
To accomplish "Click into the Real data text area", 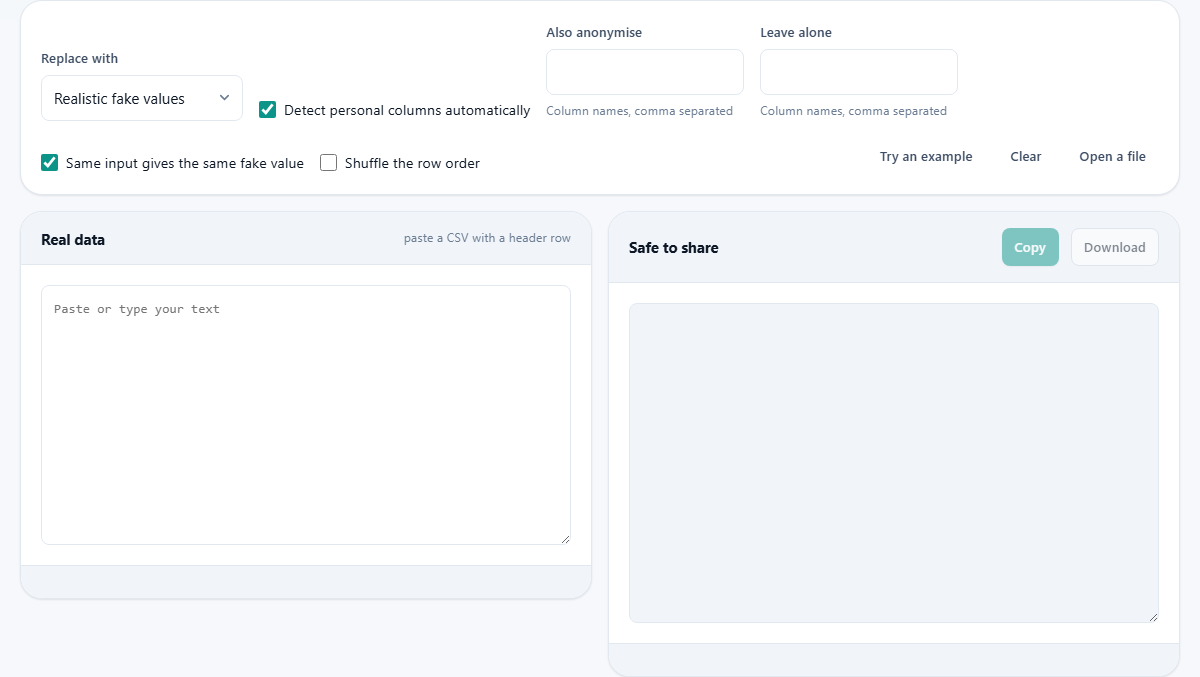I will pos(306,415).
